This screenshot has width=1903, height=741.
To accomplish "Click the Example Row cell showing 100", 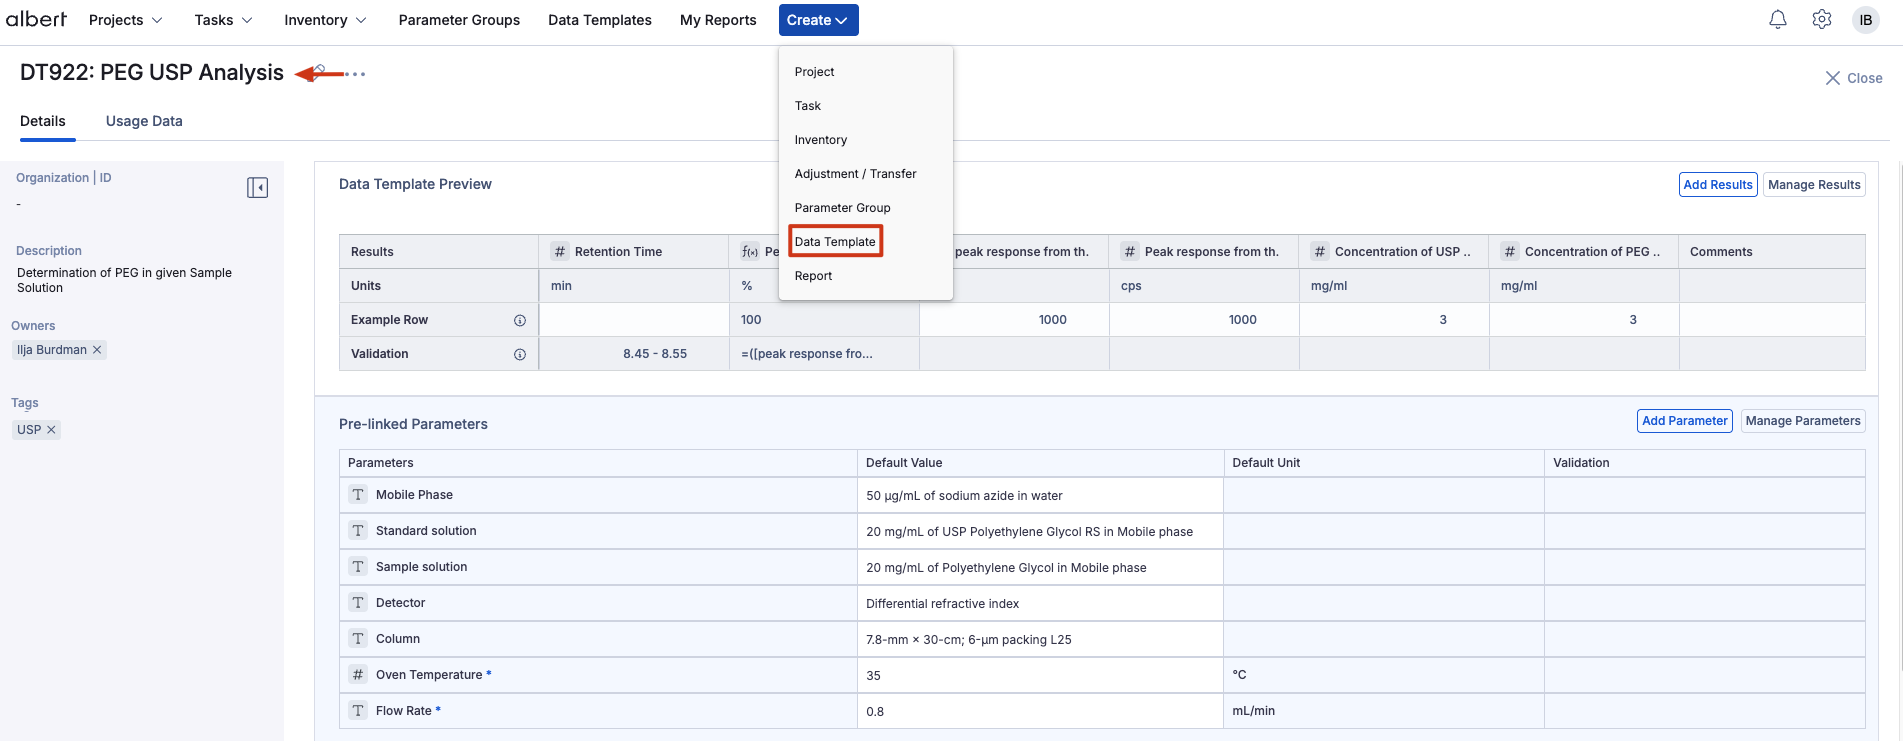I will pyautogui.click(x=824, y=320).
